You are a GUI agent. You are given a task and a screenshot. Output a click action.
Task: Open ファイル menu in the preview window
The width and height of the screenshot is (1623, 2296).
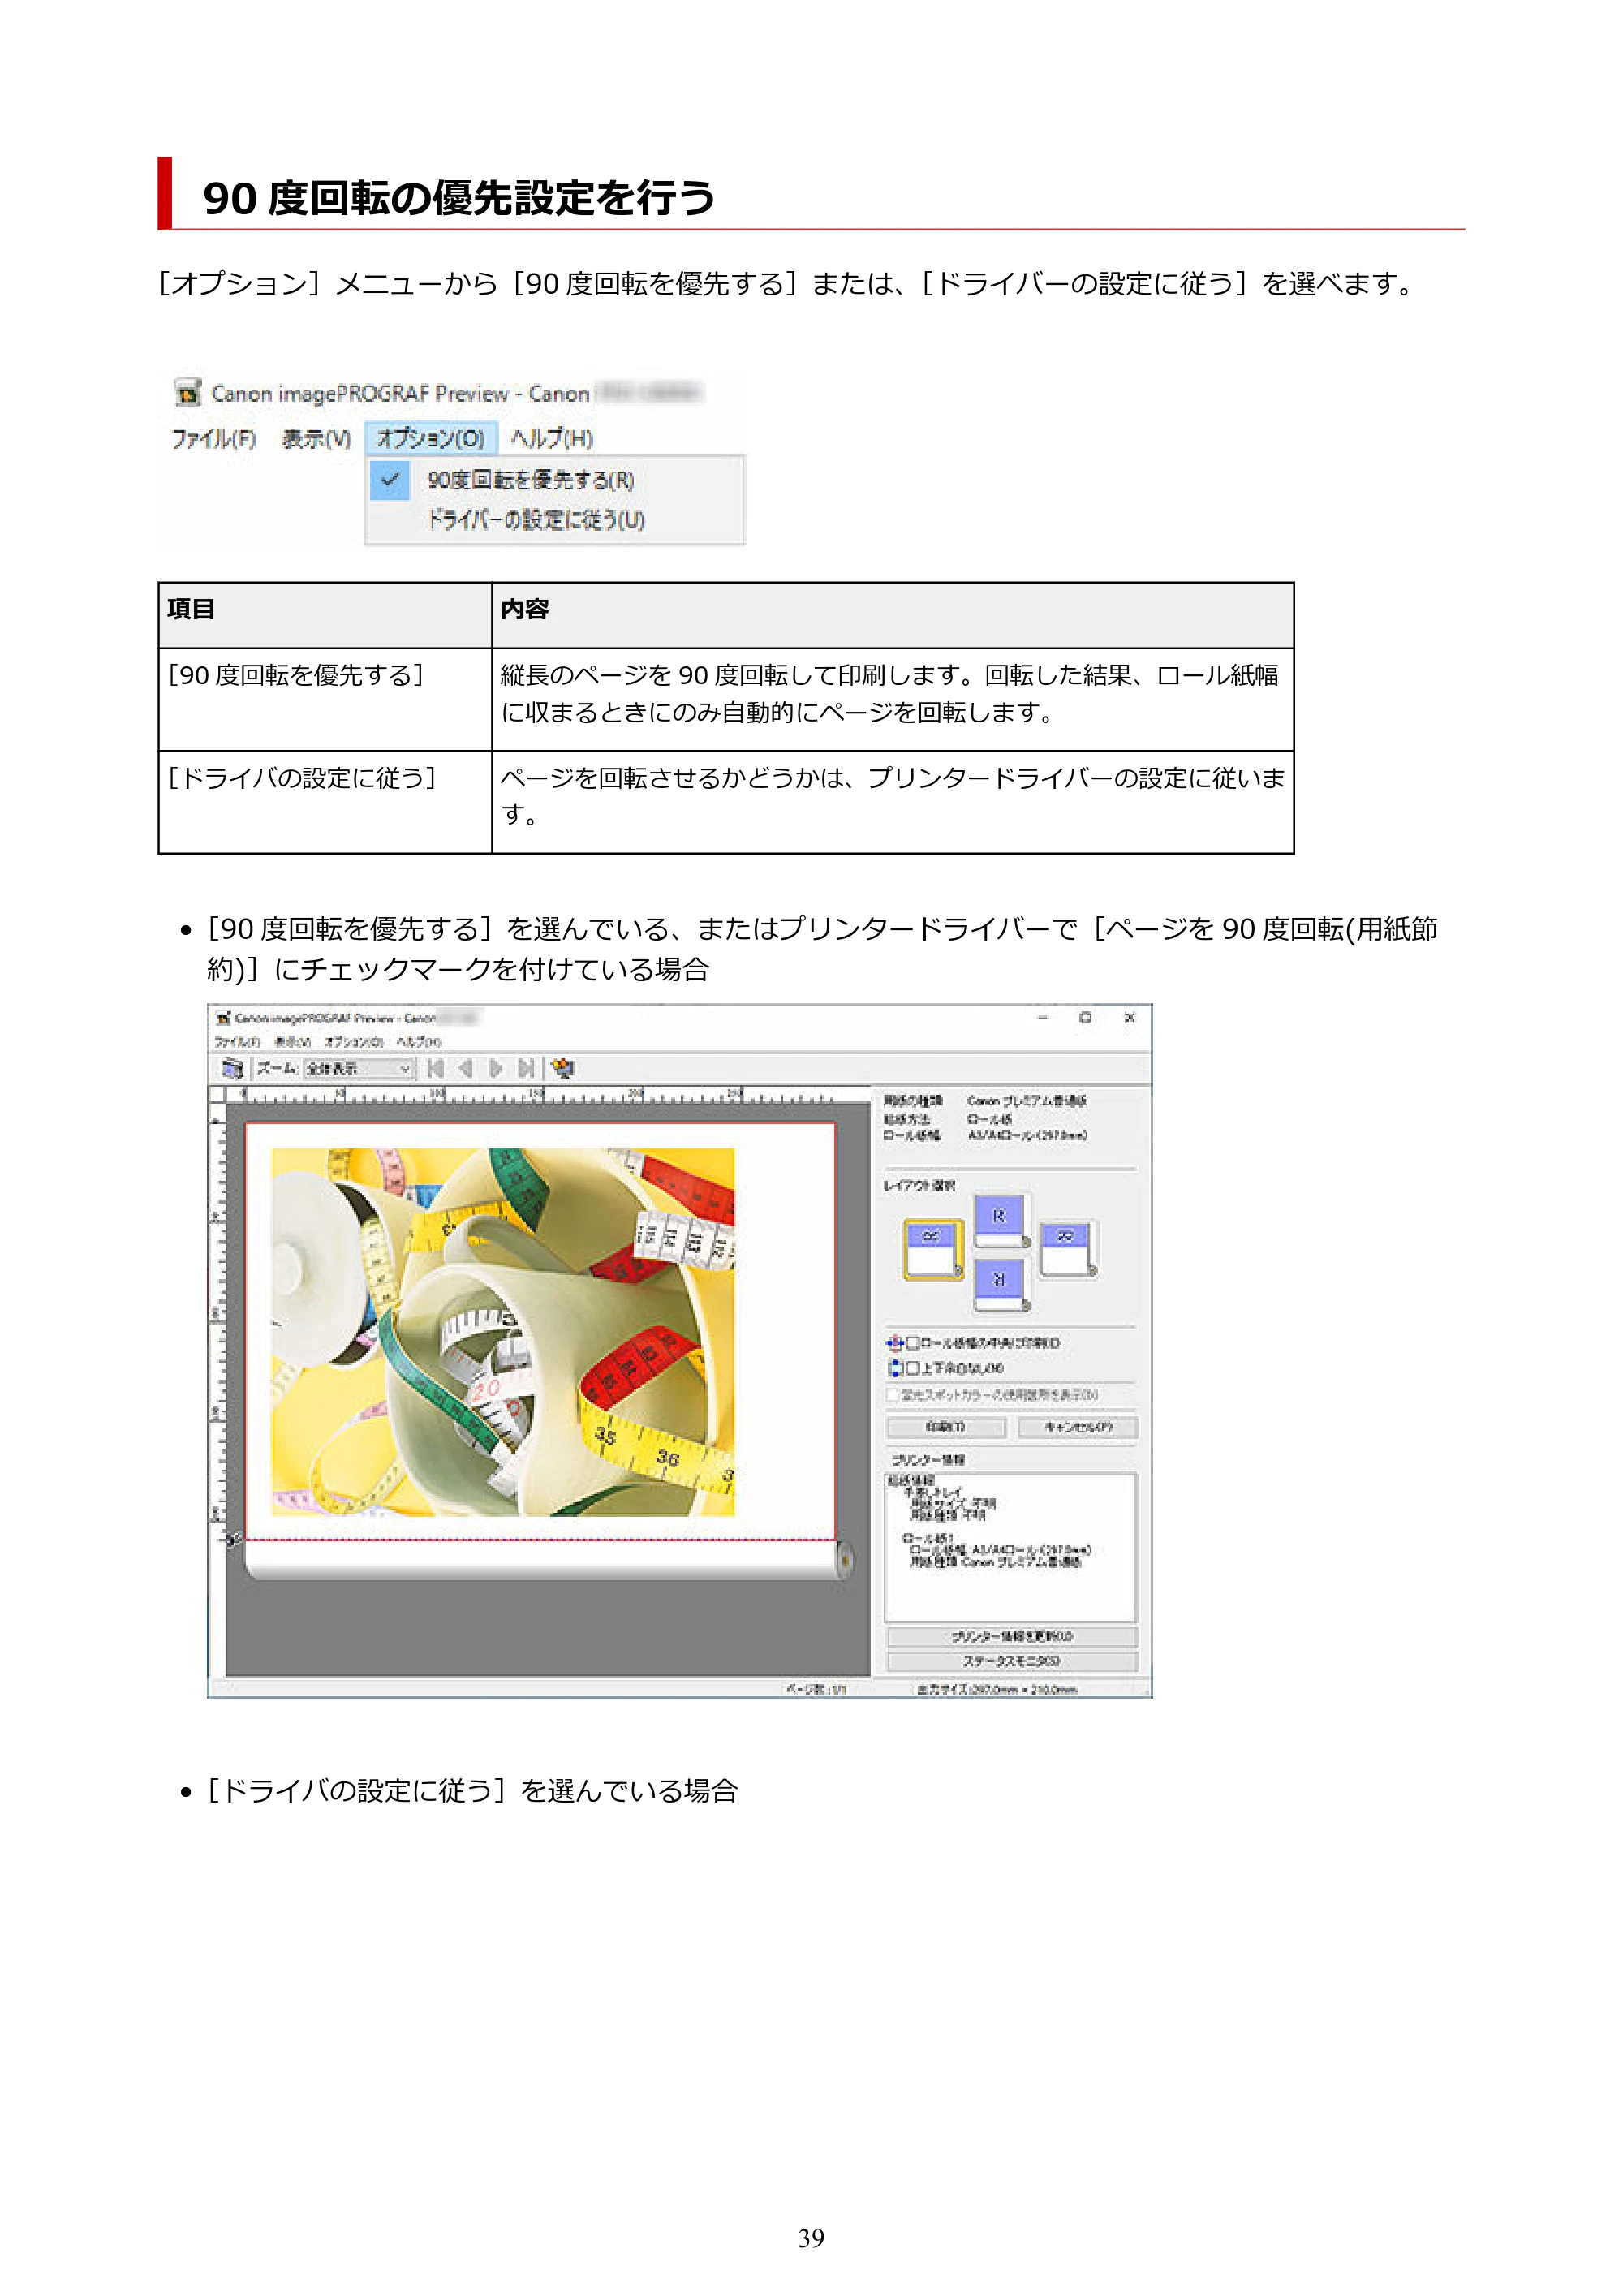click(237, 1042)
